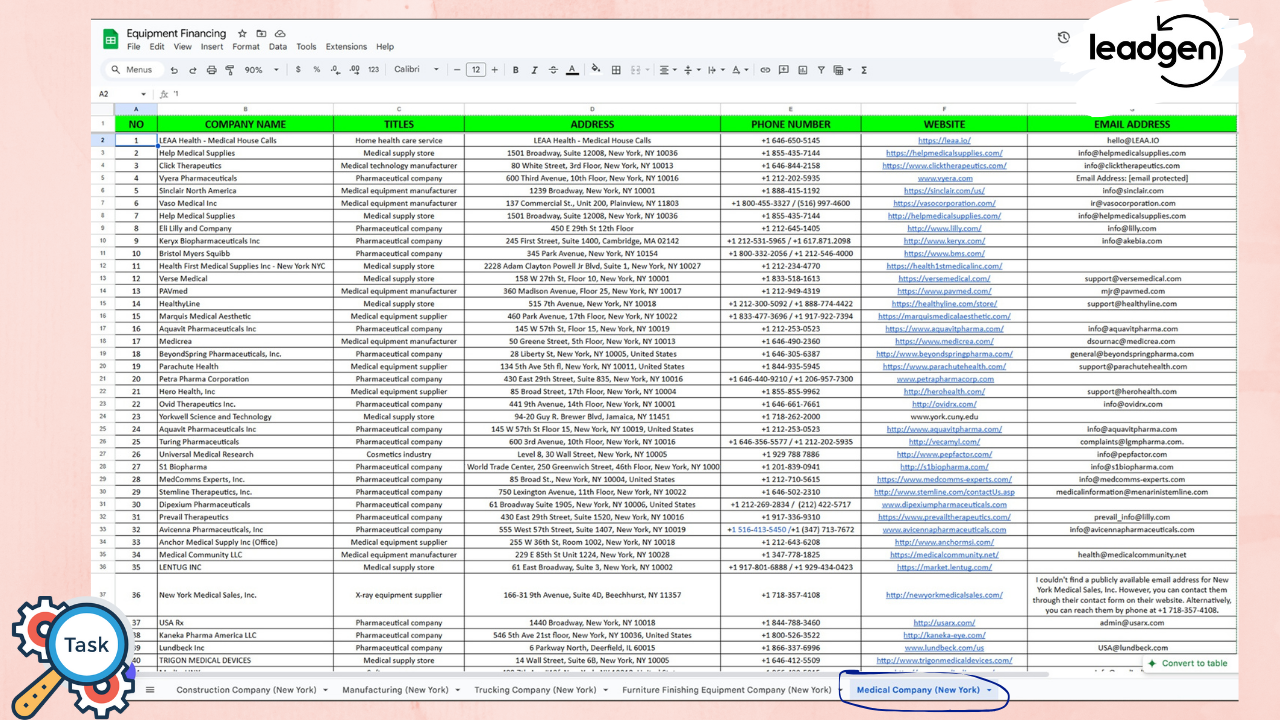
Task: Open version history clock icon
Action: tap(1063, 38)
